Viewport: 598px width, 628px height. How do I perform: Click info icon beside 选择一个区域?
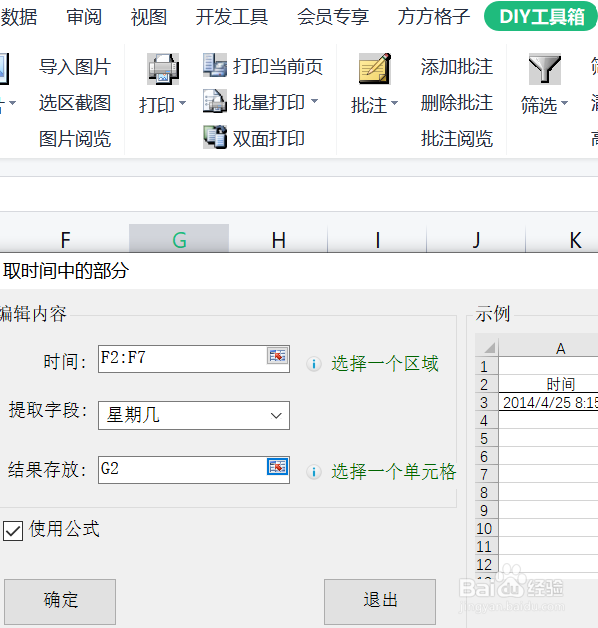[314, 364]
